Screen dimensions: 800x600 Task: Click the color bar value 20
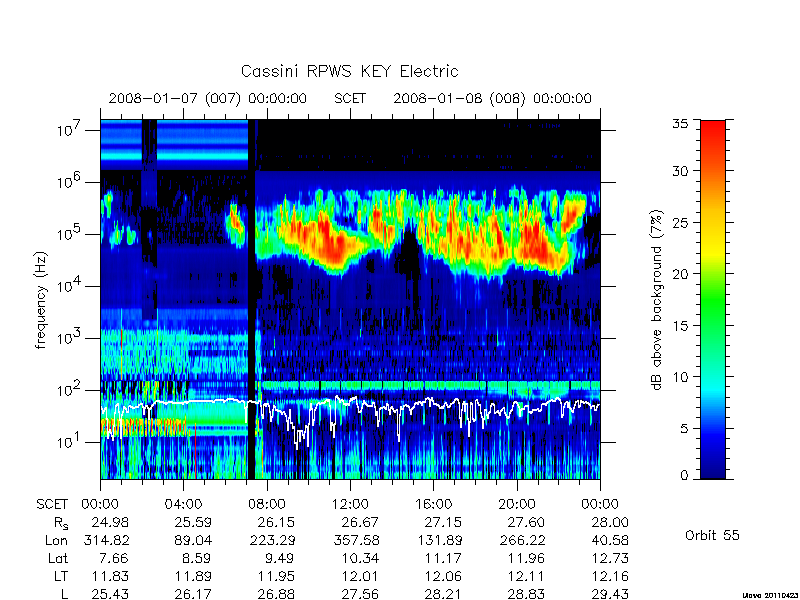680,273
